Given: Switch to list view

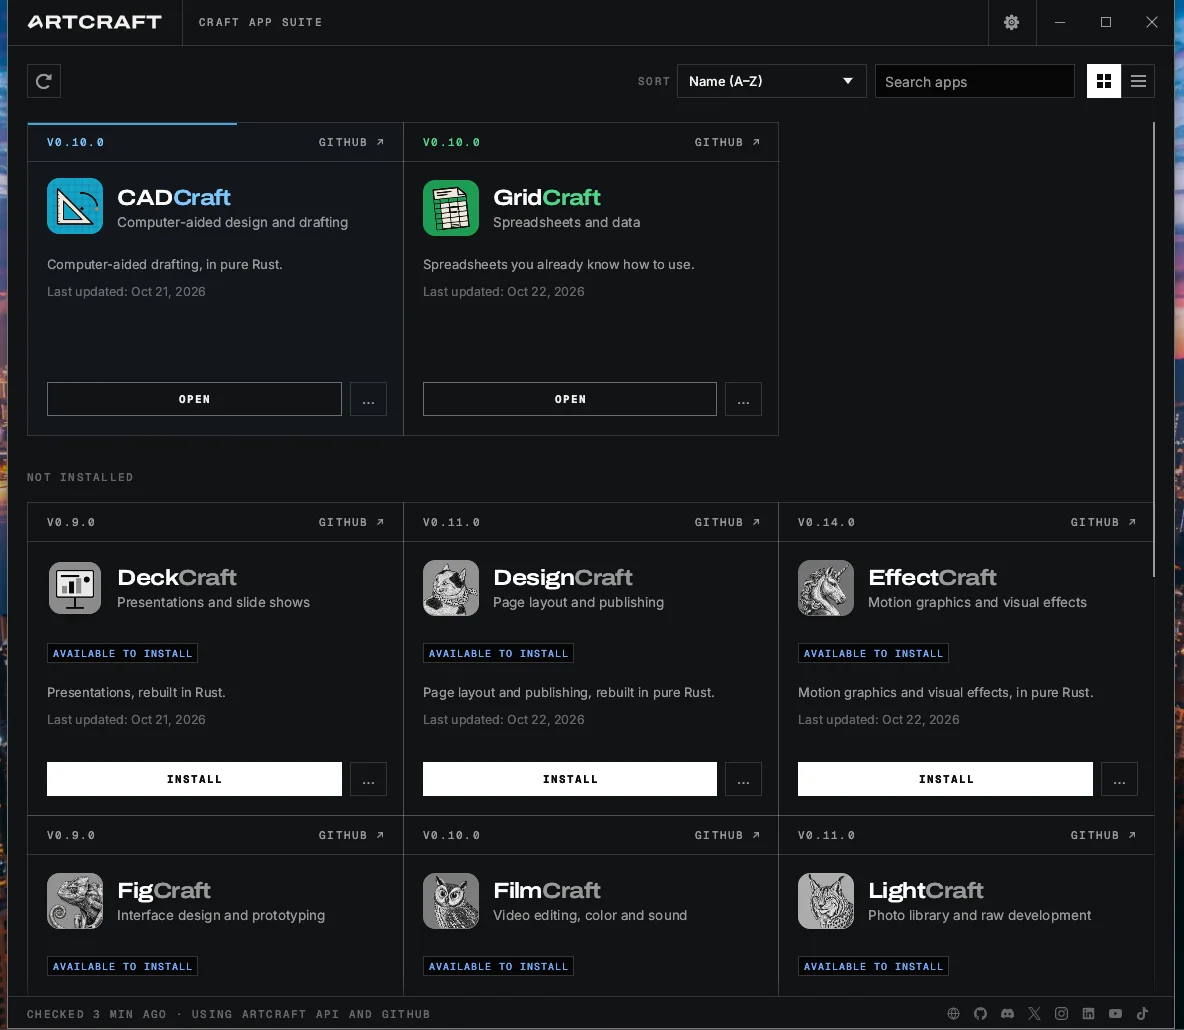Looking at the screenshot, I should (1138, 81).
